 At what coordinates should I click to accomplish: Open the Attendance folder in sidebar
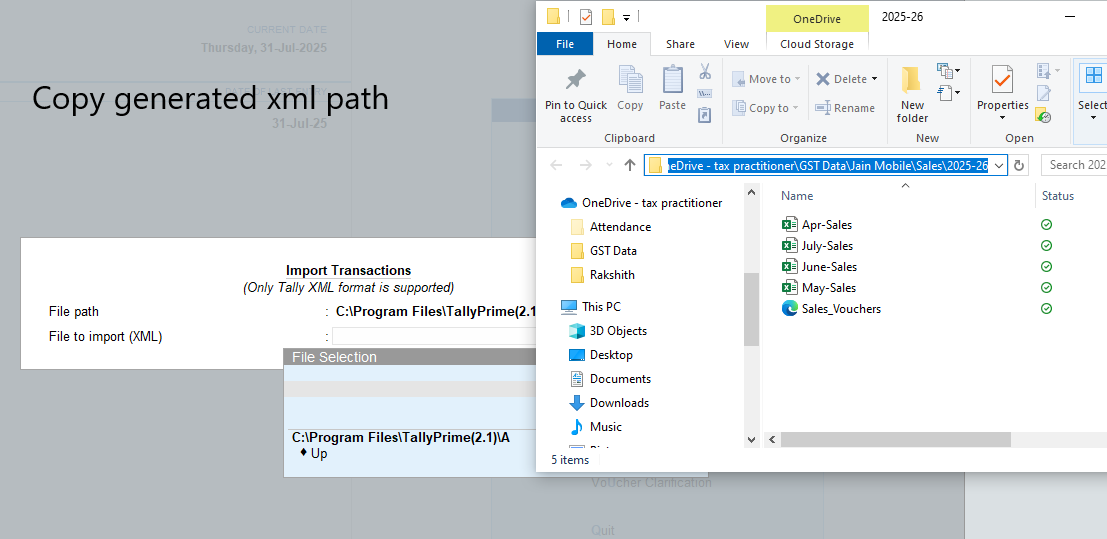[611, 227]
